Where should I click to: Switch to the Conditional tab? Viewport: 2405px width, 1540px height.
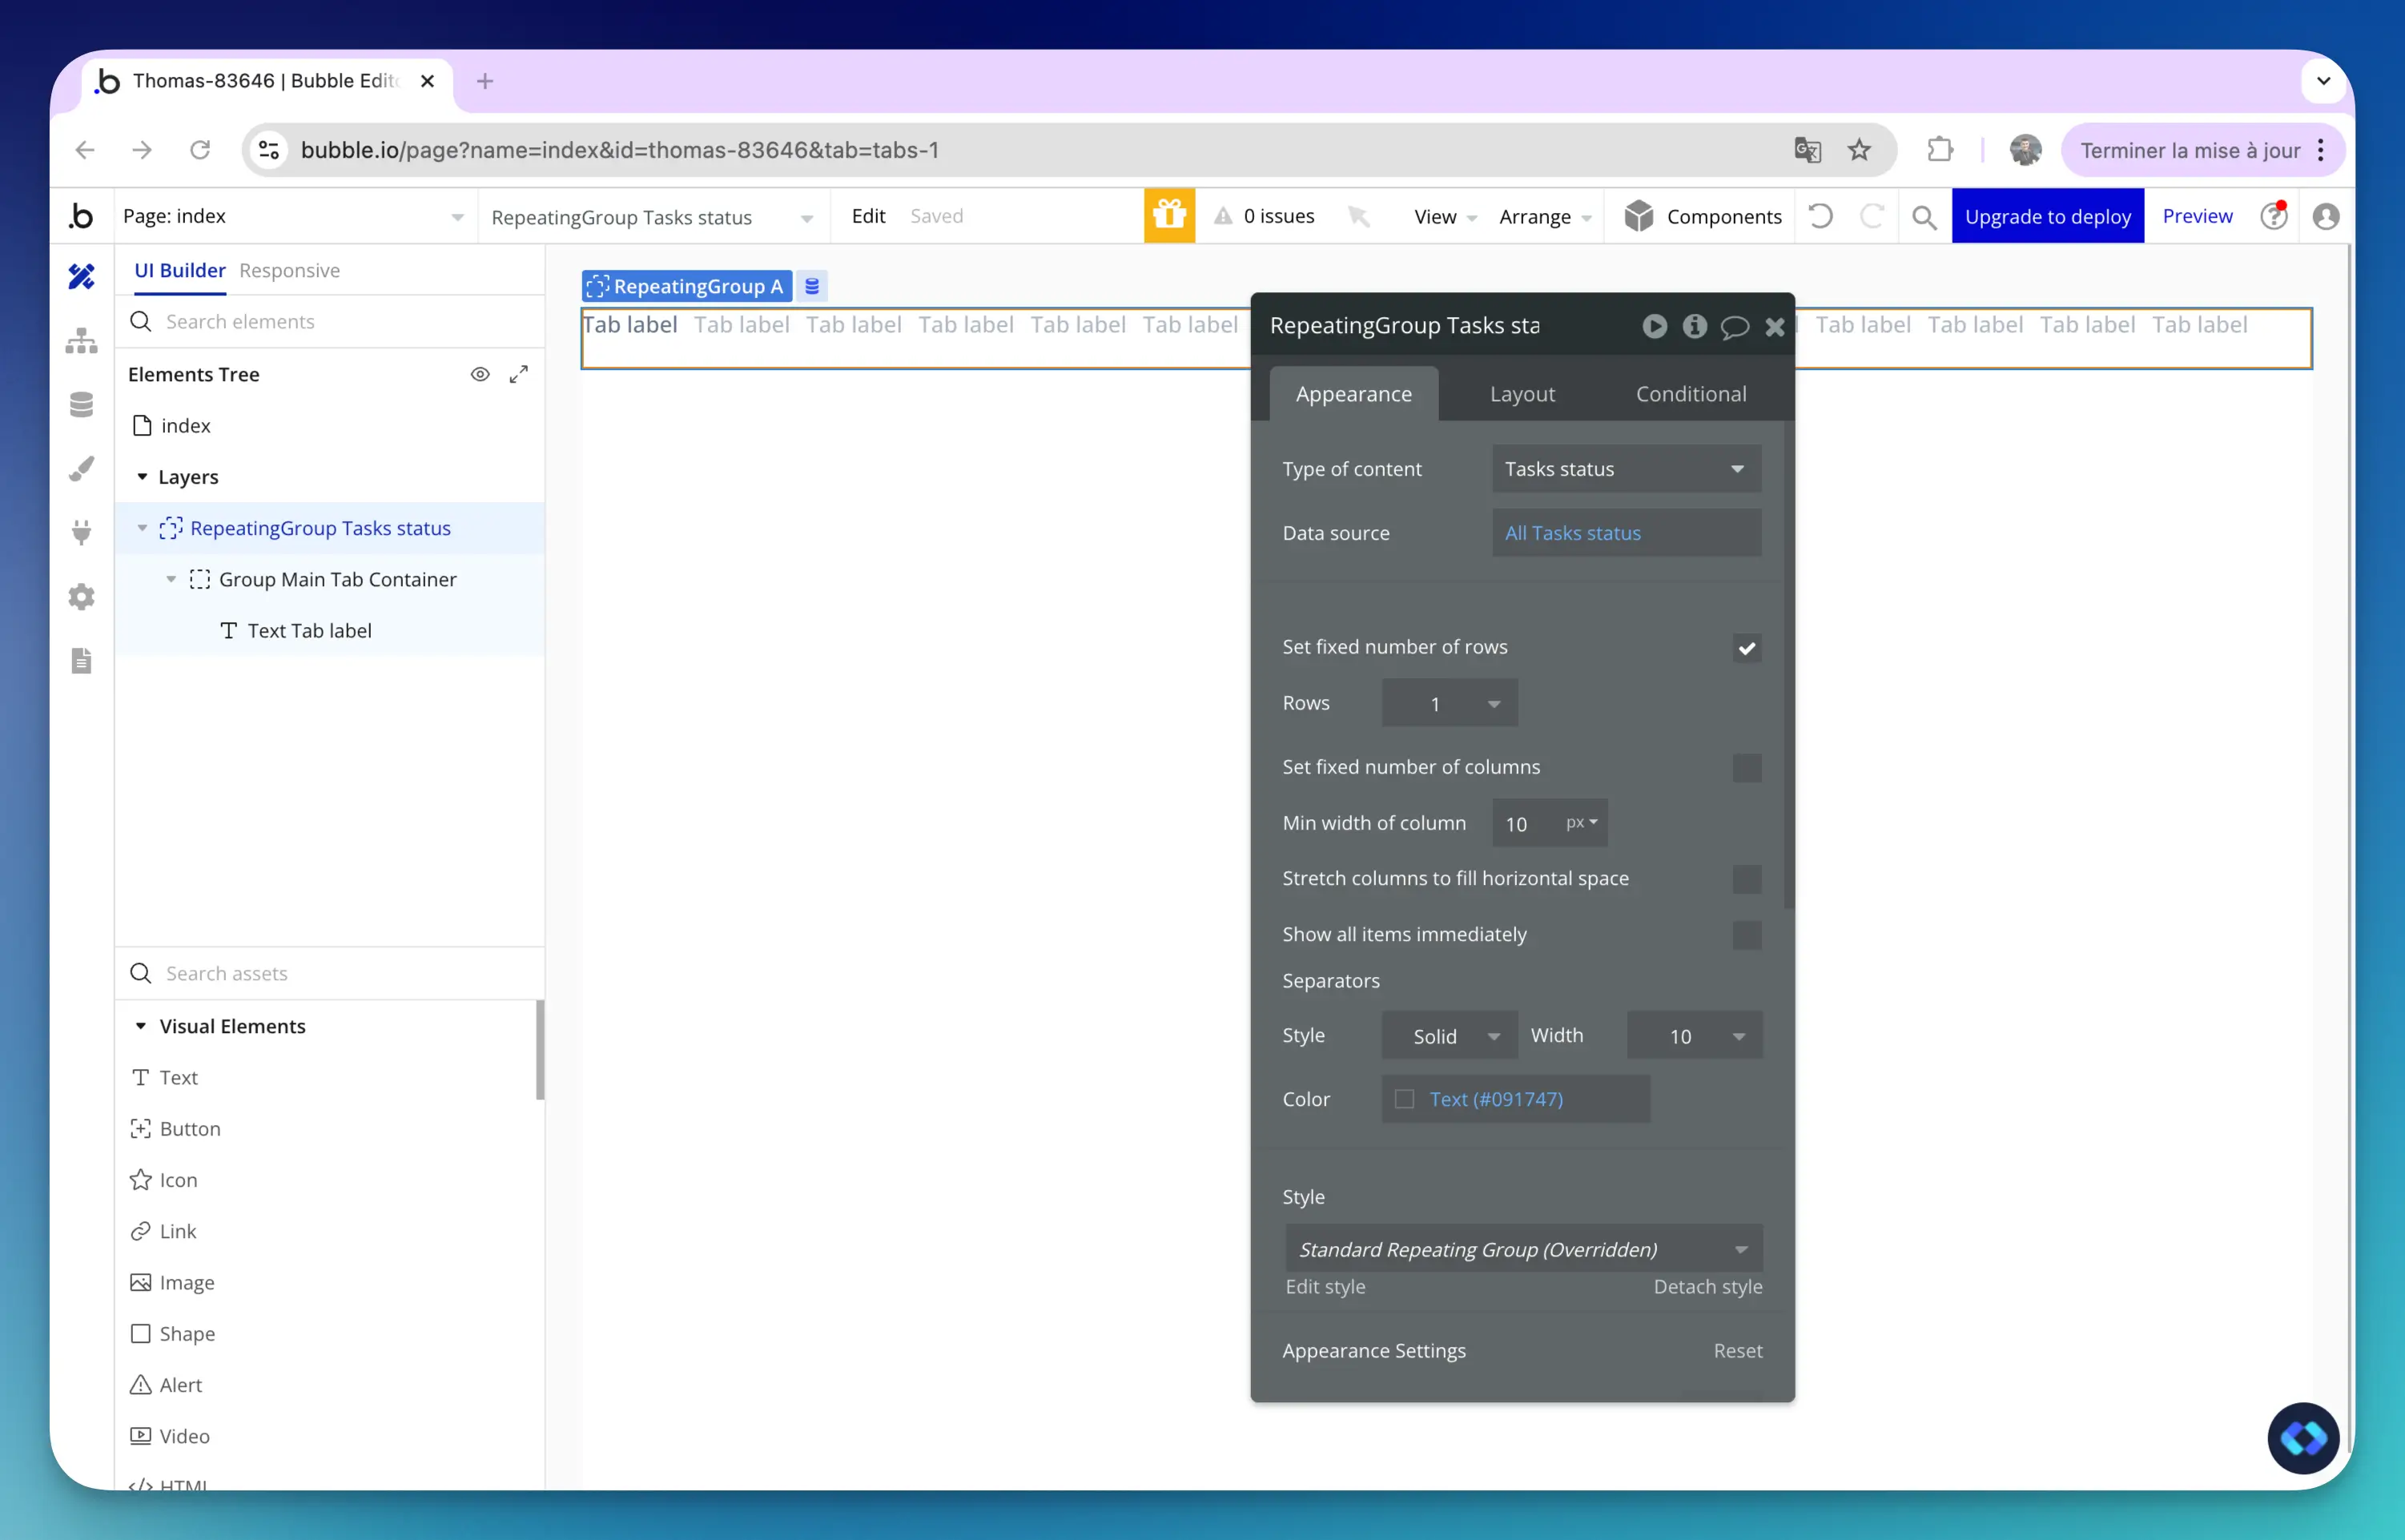point(1691,394)
